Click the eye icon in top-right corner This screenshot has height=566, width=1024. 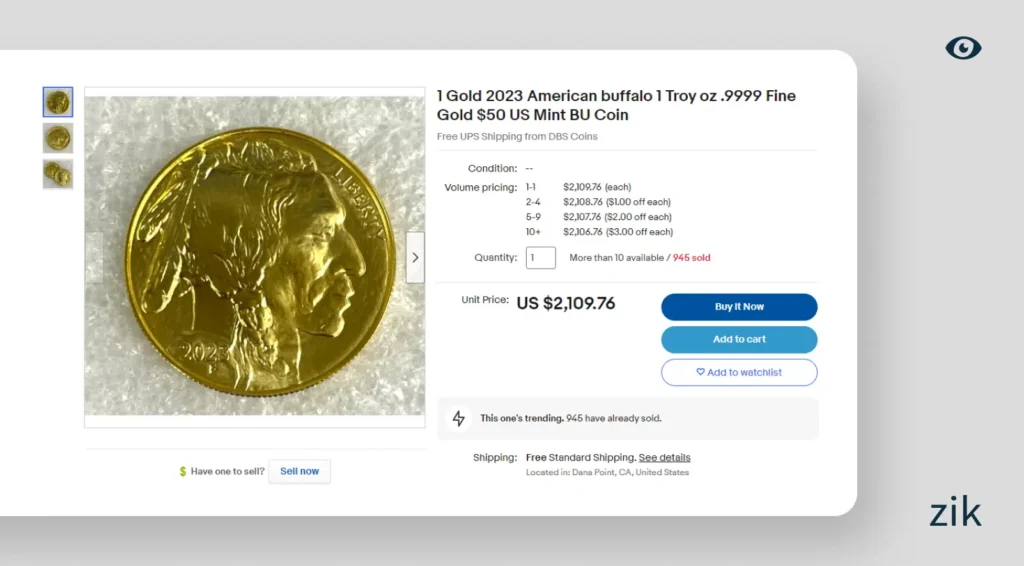pos(963,47)
